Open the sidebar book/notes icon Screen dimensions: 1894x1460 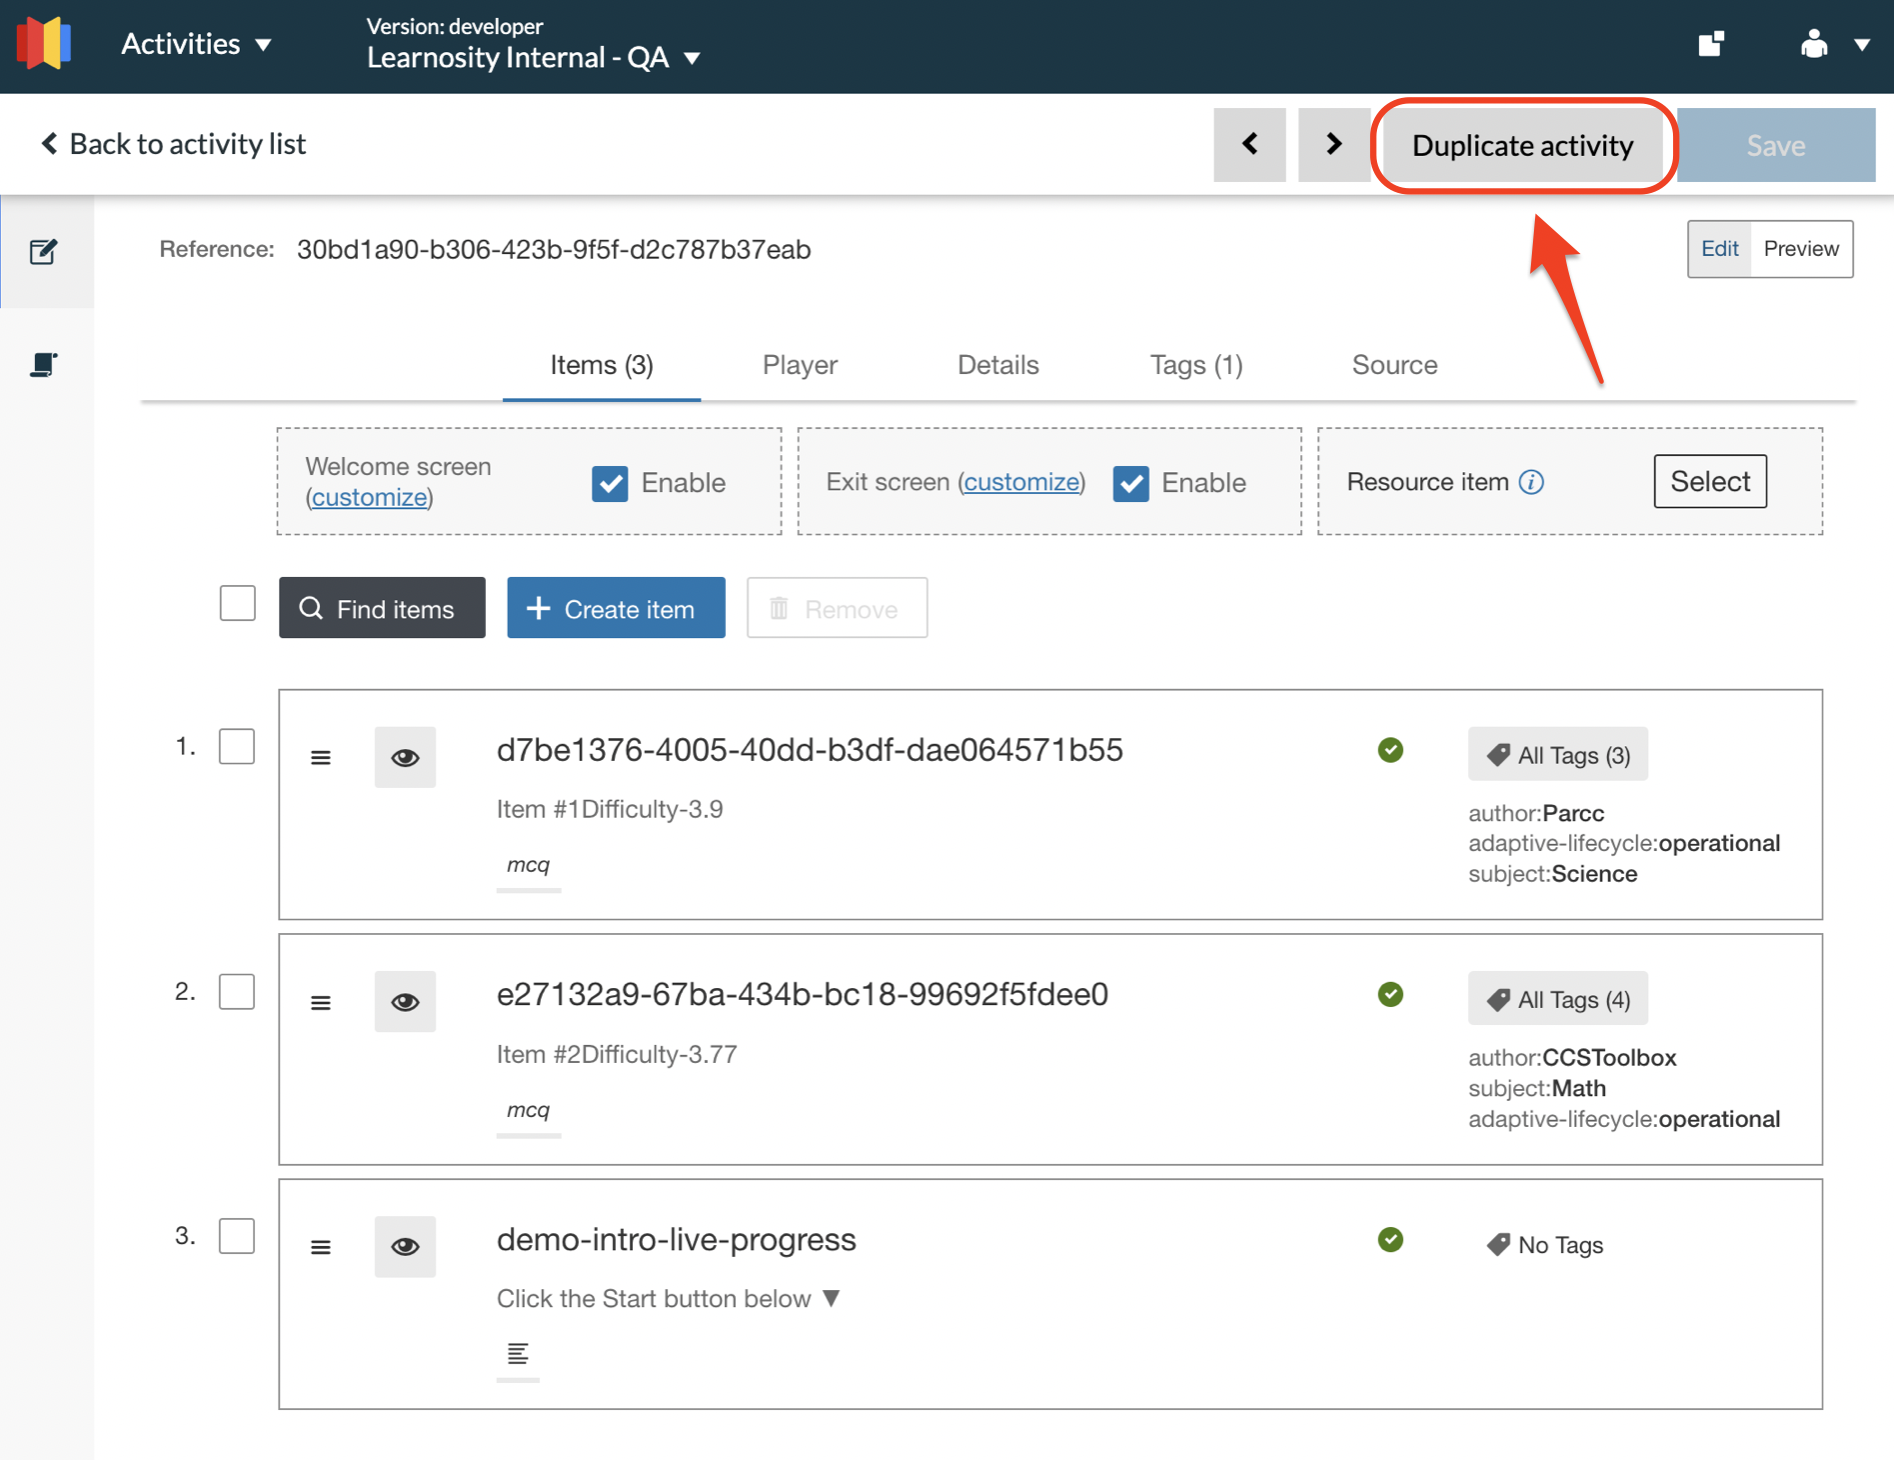[x=43, y=365]
